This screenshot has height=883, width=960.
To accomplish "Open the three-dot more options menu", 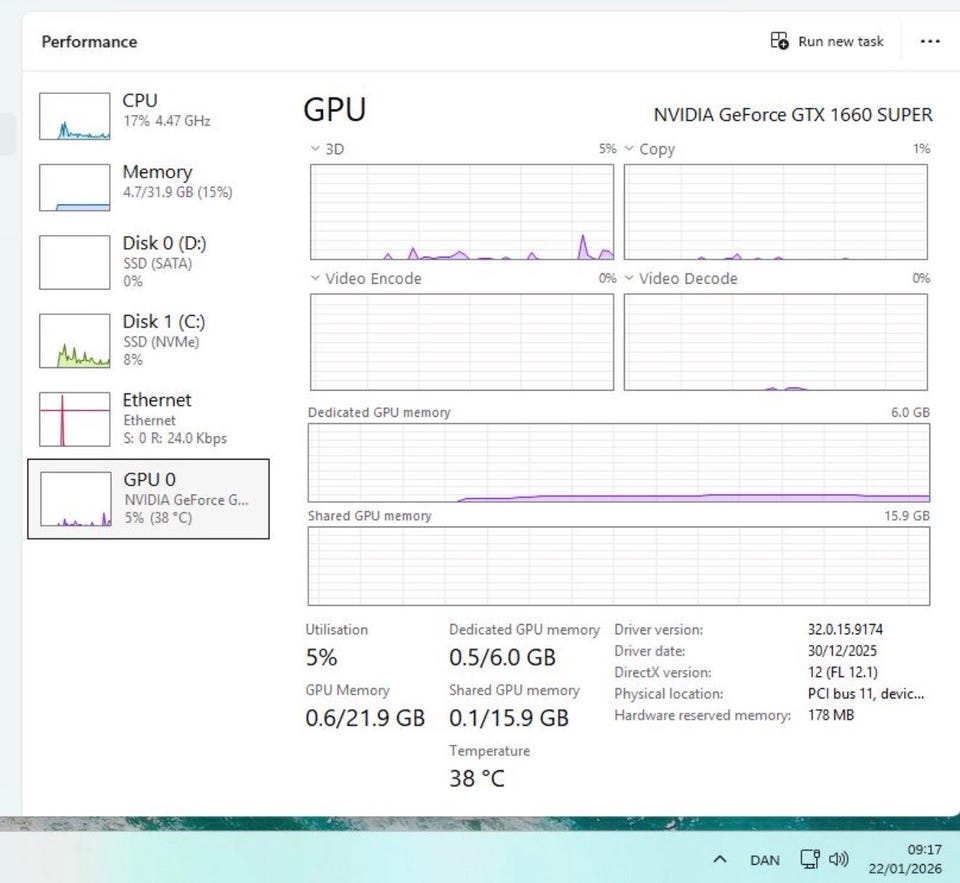I will coord(929,41).
